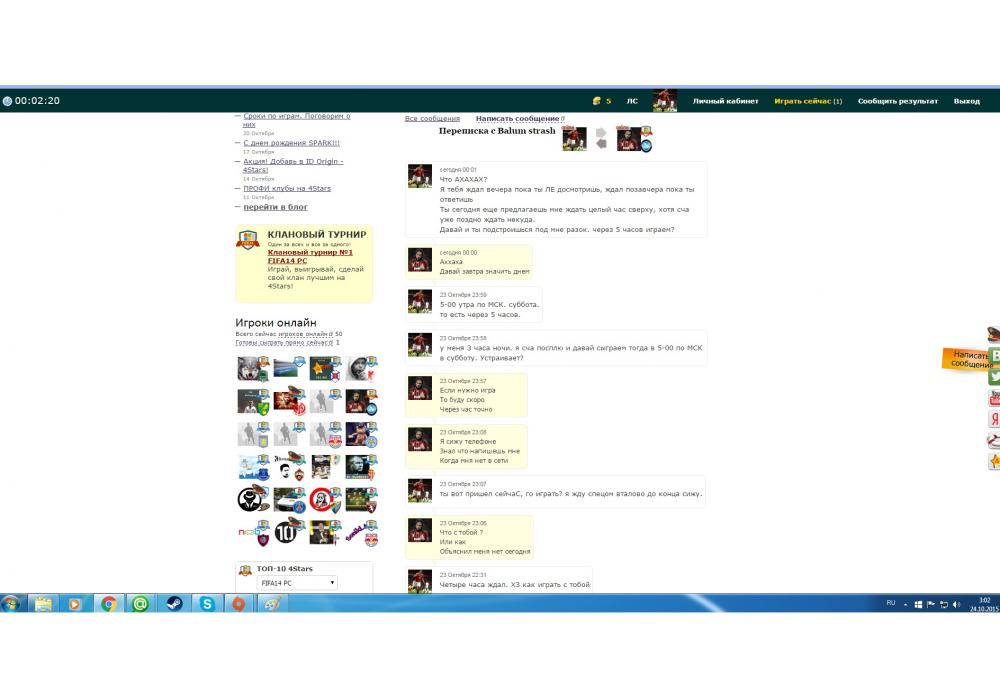Click the orange Написать сообщение side button
The width and height of the screenshot is (1000, 700).
pos(969,360)
